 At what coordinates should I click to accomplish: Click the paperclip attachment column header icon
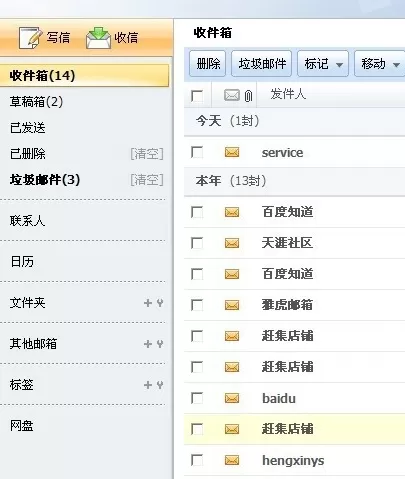coord(248,96)
